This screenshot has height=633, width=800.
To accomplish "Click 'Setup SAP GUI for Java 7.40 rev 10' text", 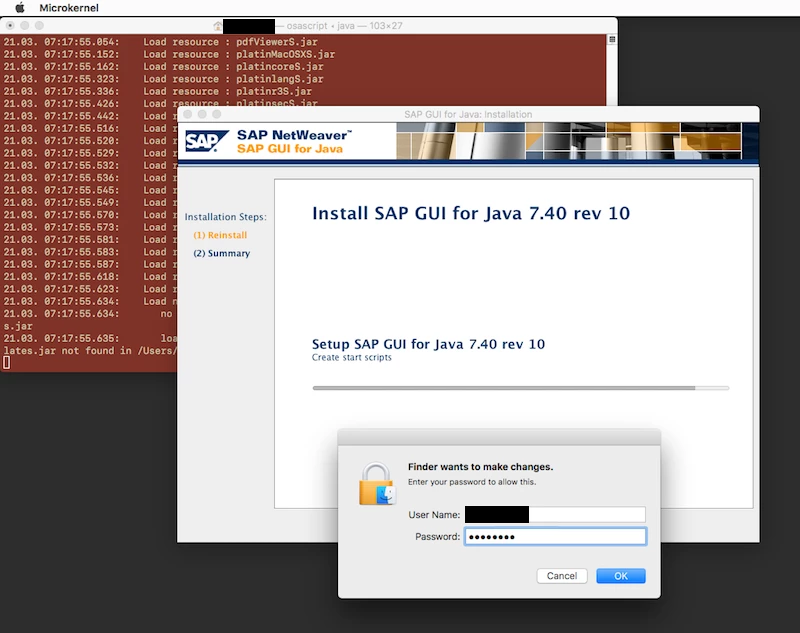I will pyautogui.click(x=428, y=344).
